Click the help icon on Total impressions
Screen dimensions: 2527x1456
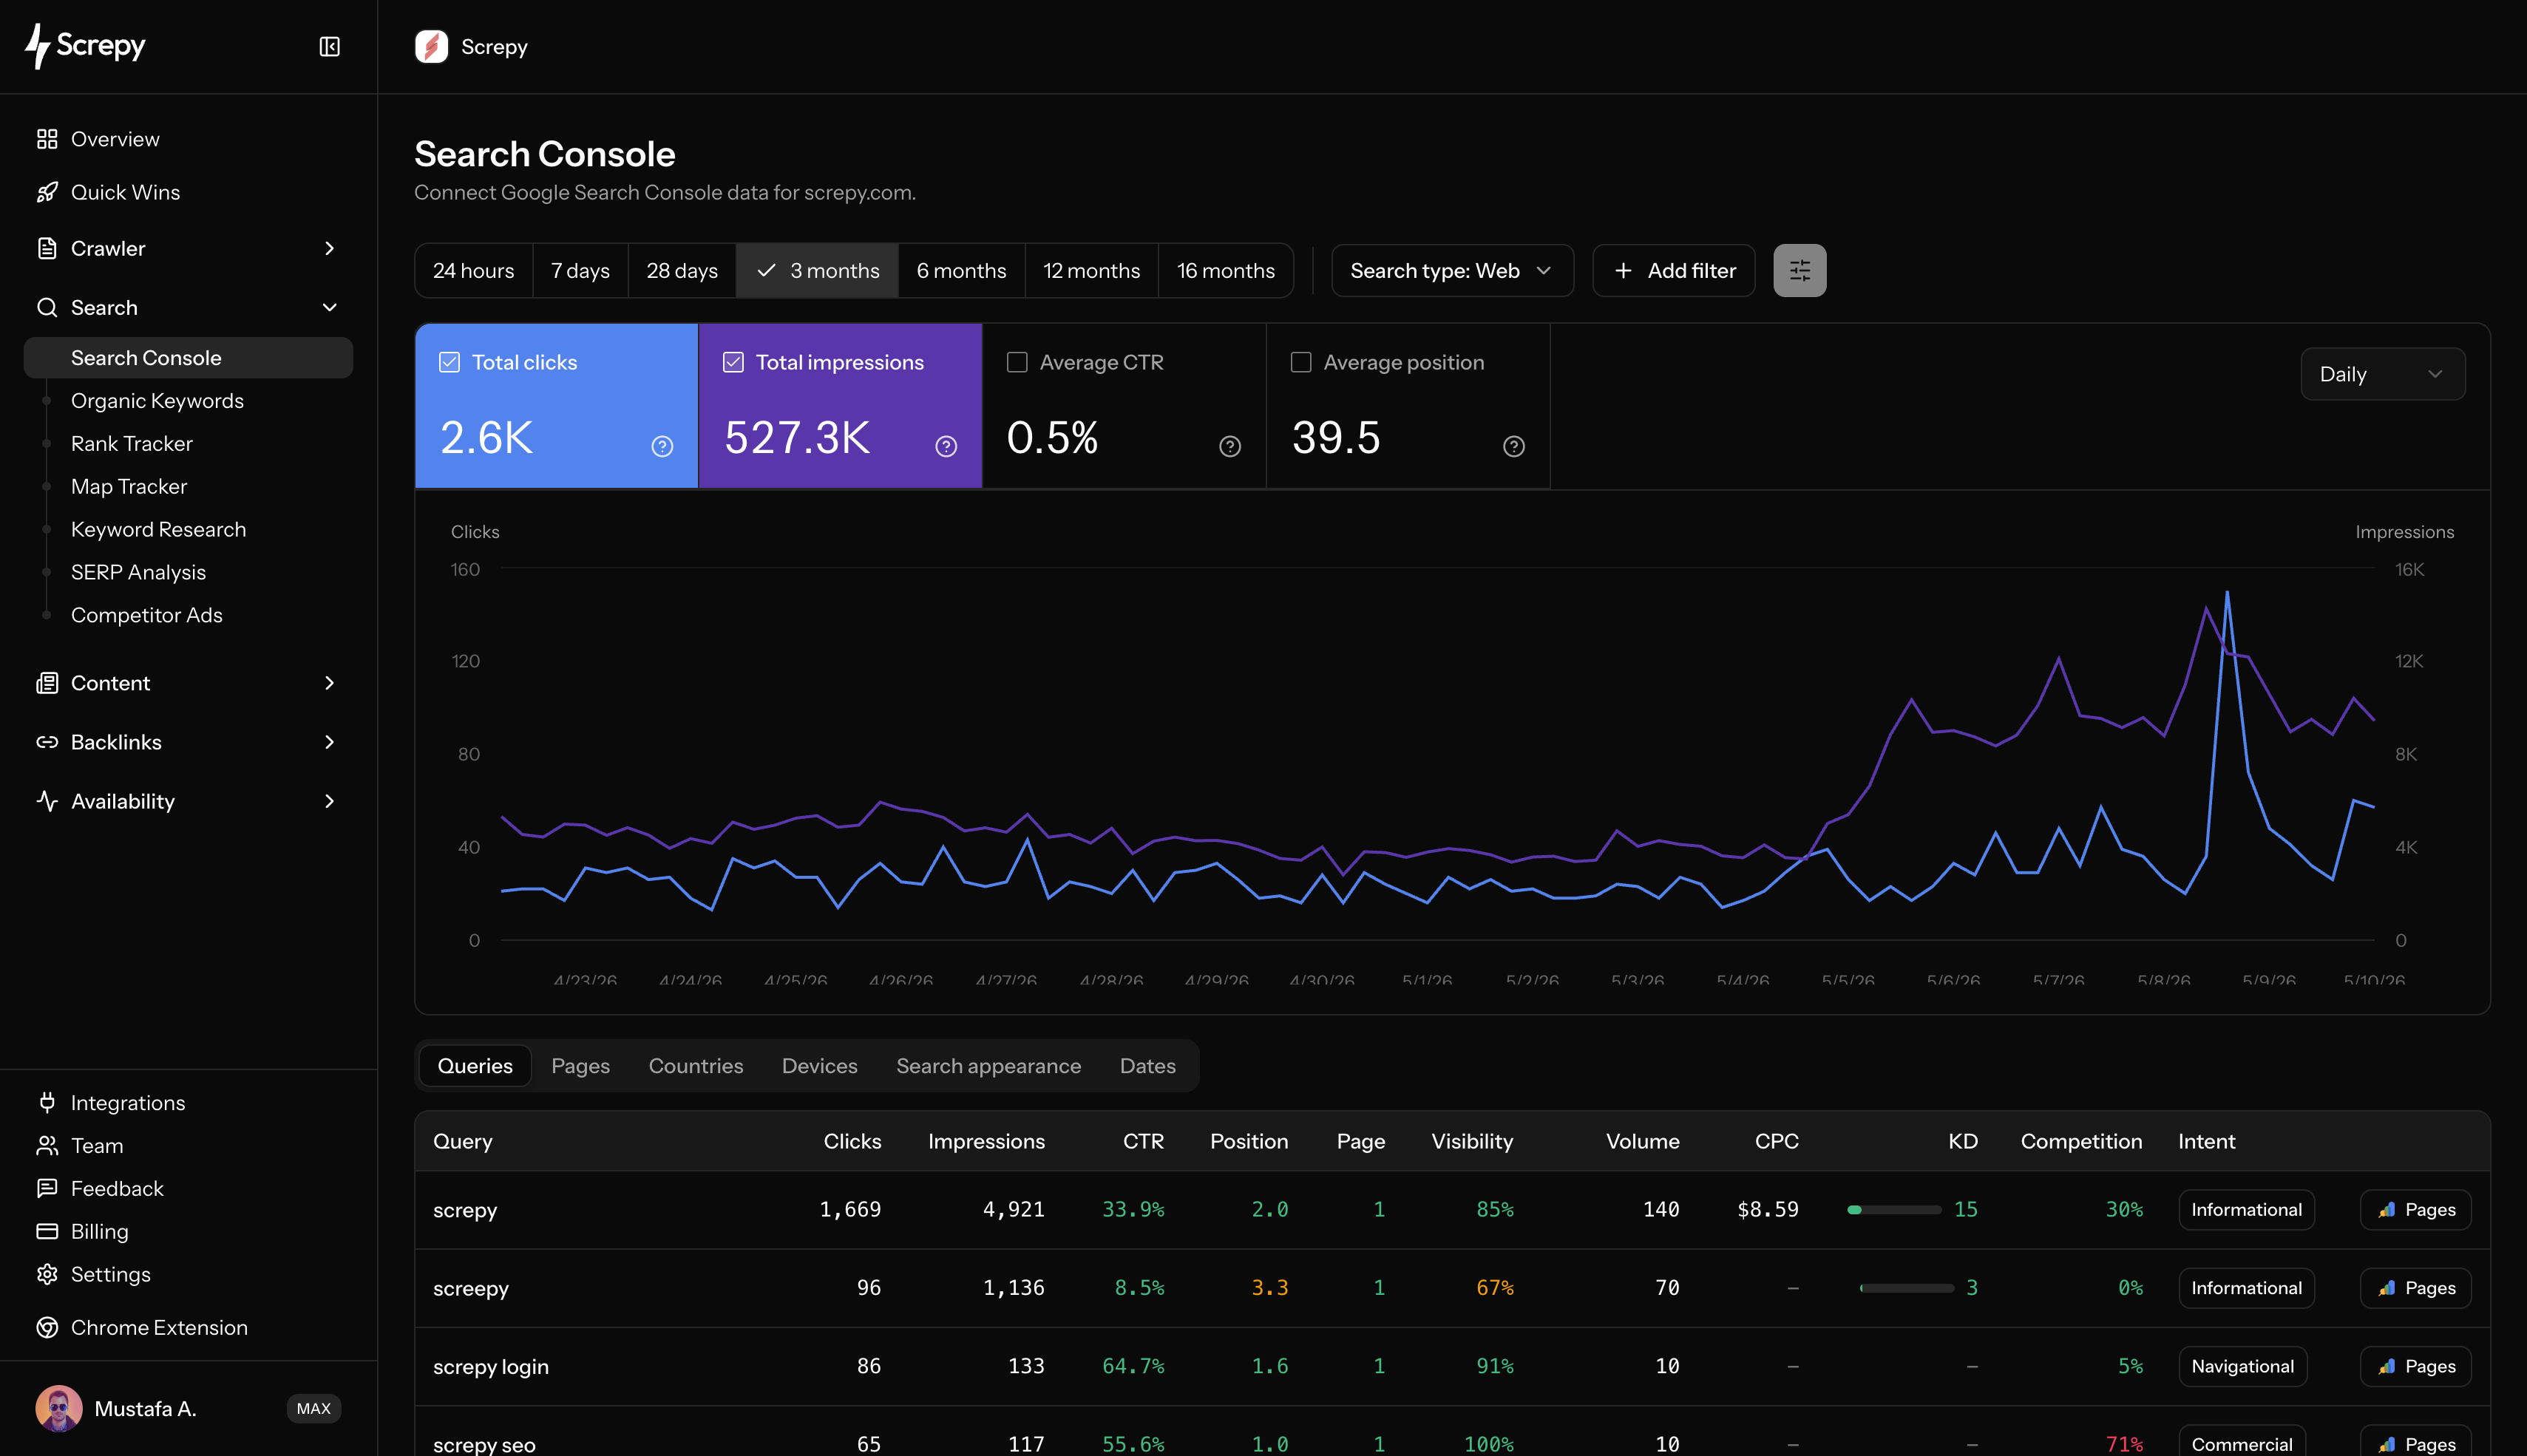point(946,446)
